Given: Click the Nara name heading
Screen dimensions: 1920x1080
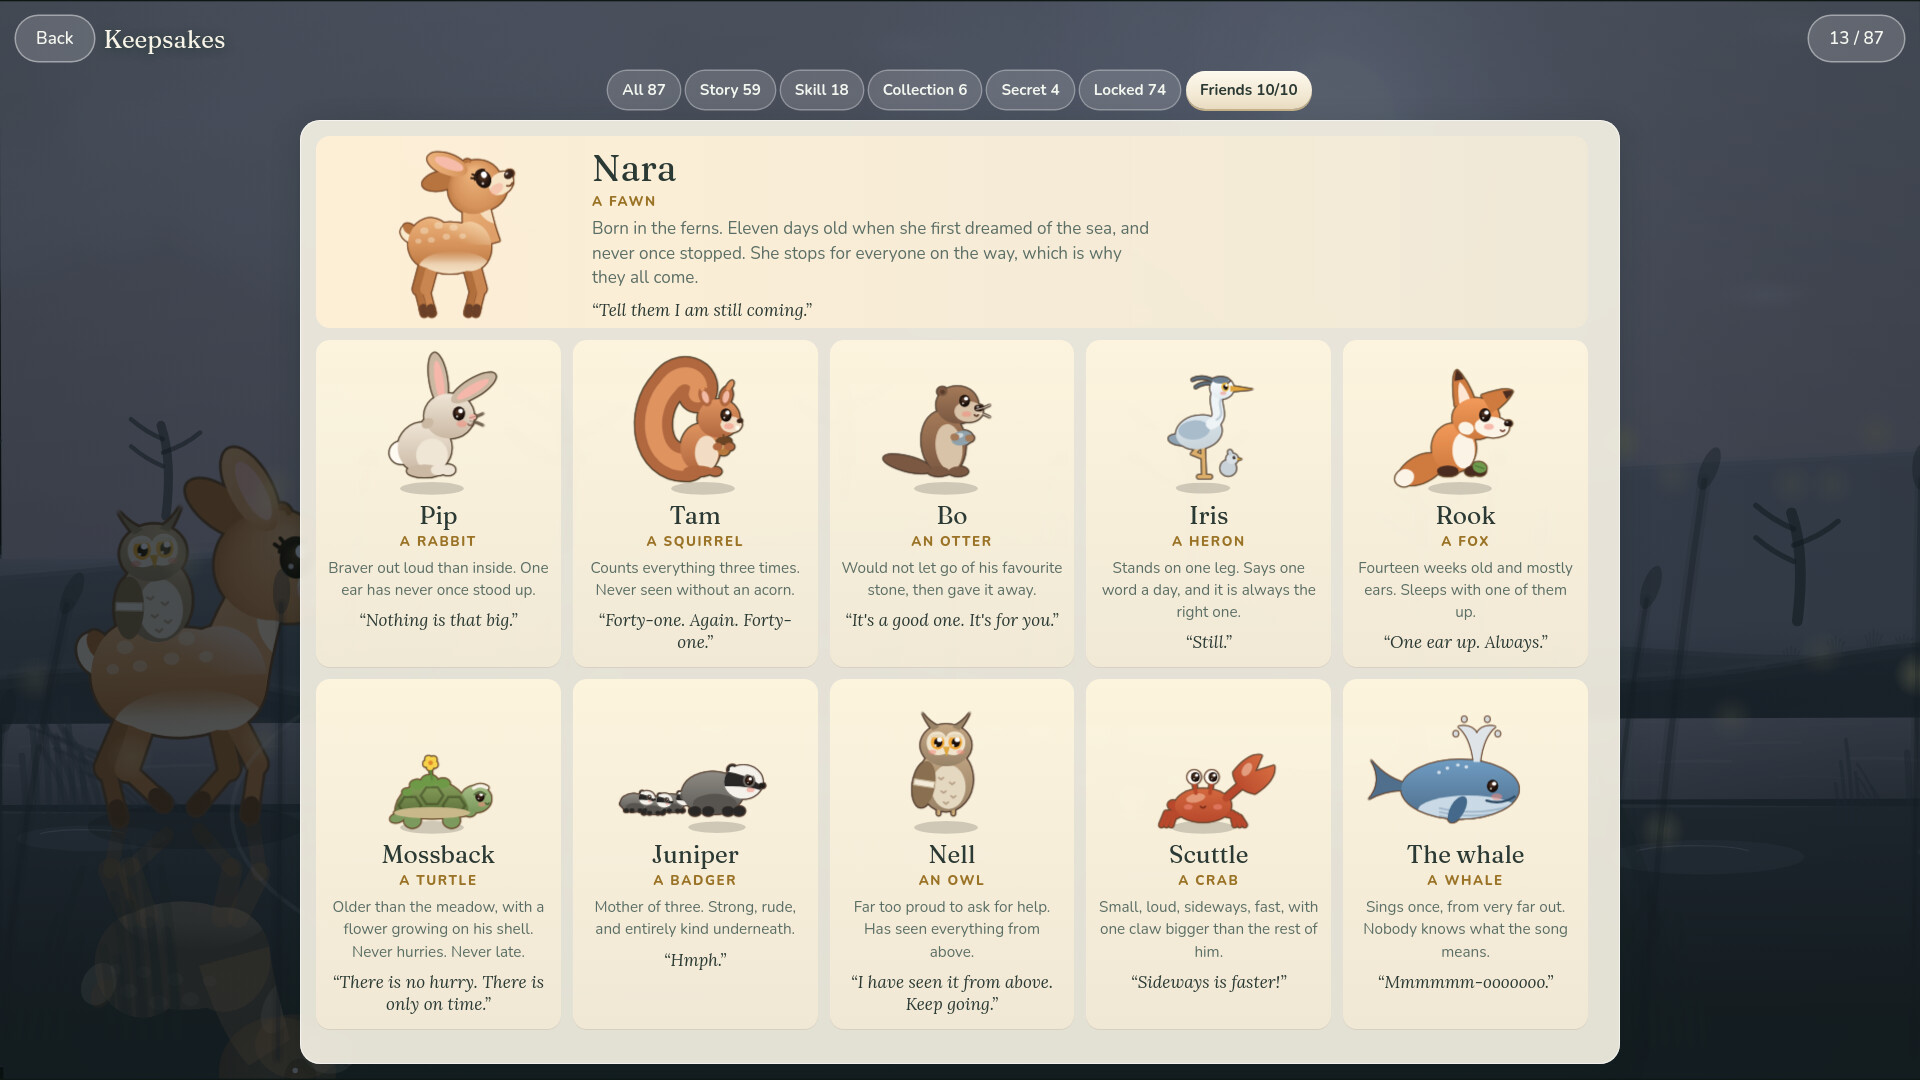Looking at the screenshot, I should (634, 168).
